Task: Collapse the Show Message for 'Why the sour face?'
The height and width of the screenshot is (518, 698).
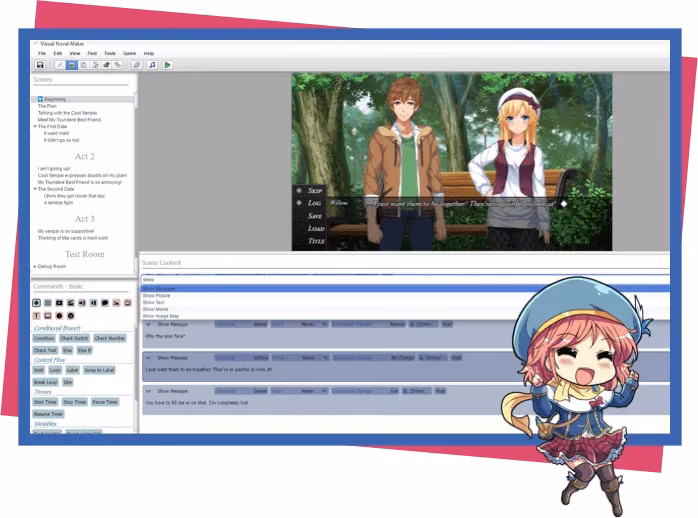Action: [x=149, y=324]
